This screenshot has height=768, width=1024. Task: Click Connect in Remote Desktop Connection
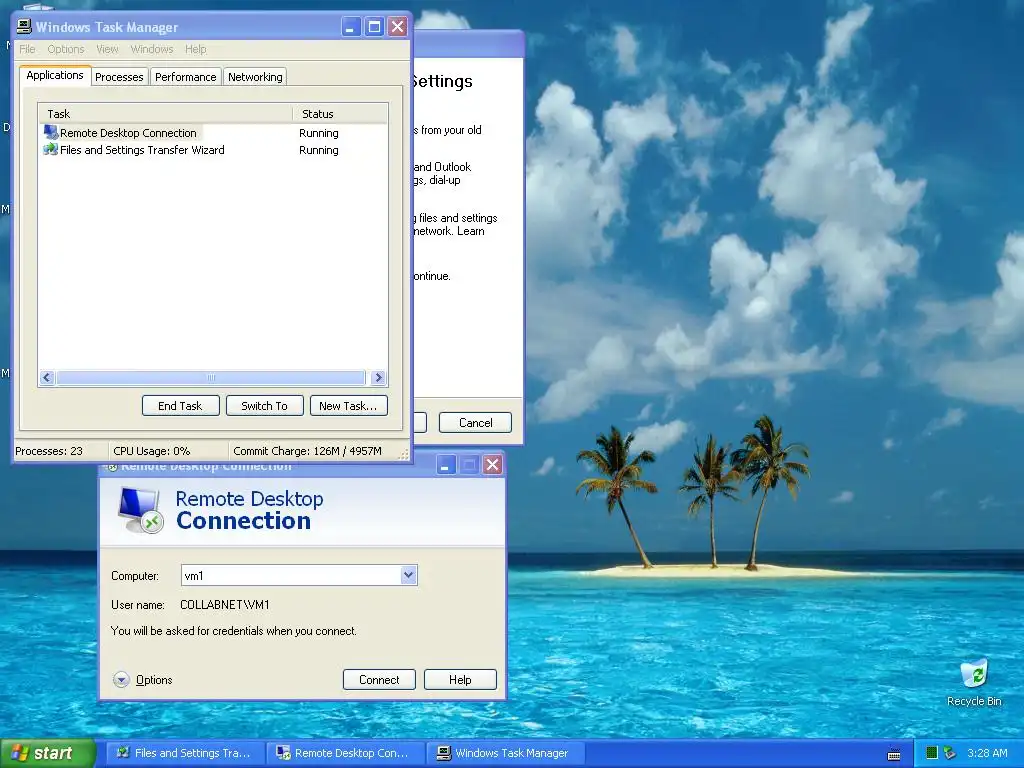coord(379,680)
